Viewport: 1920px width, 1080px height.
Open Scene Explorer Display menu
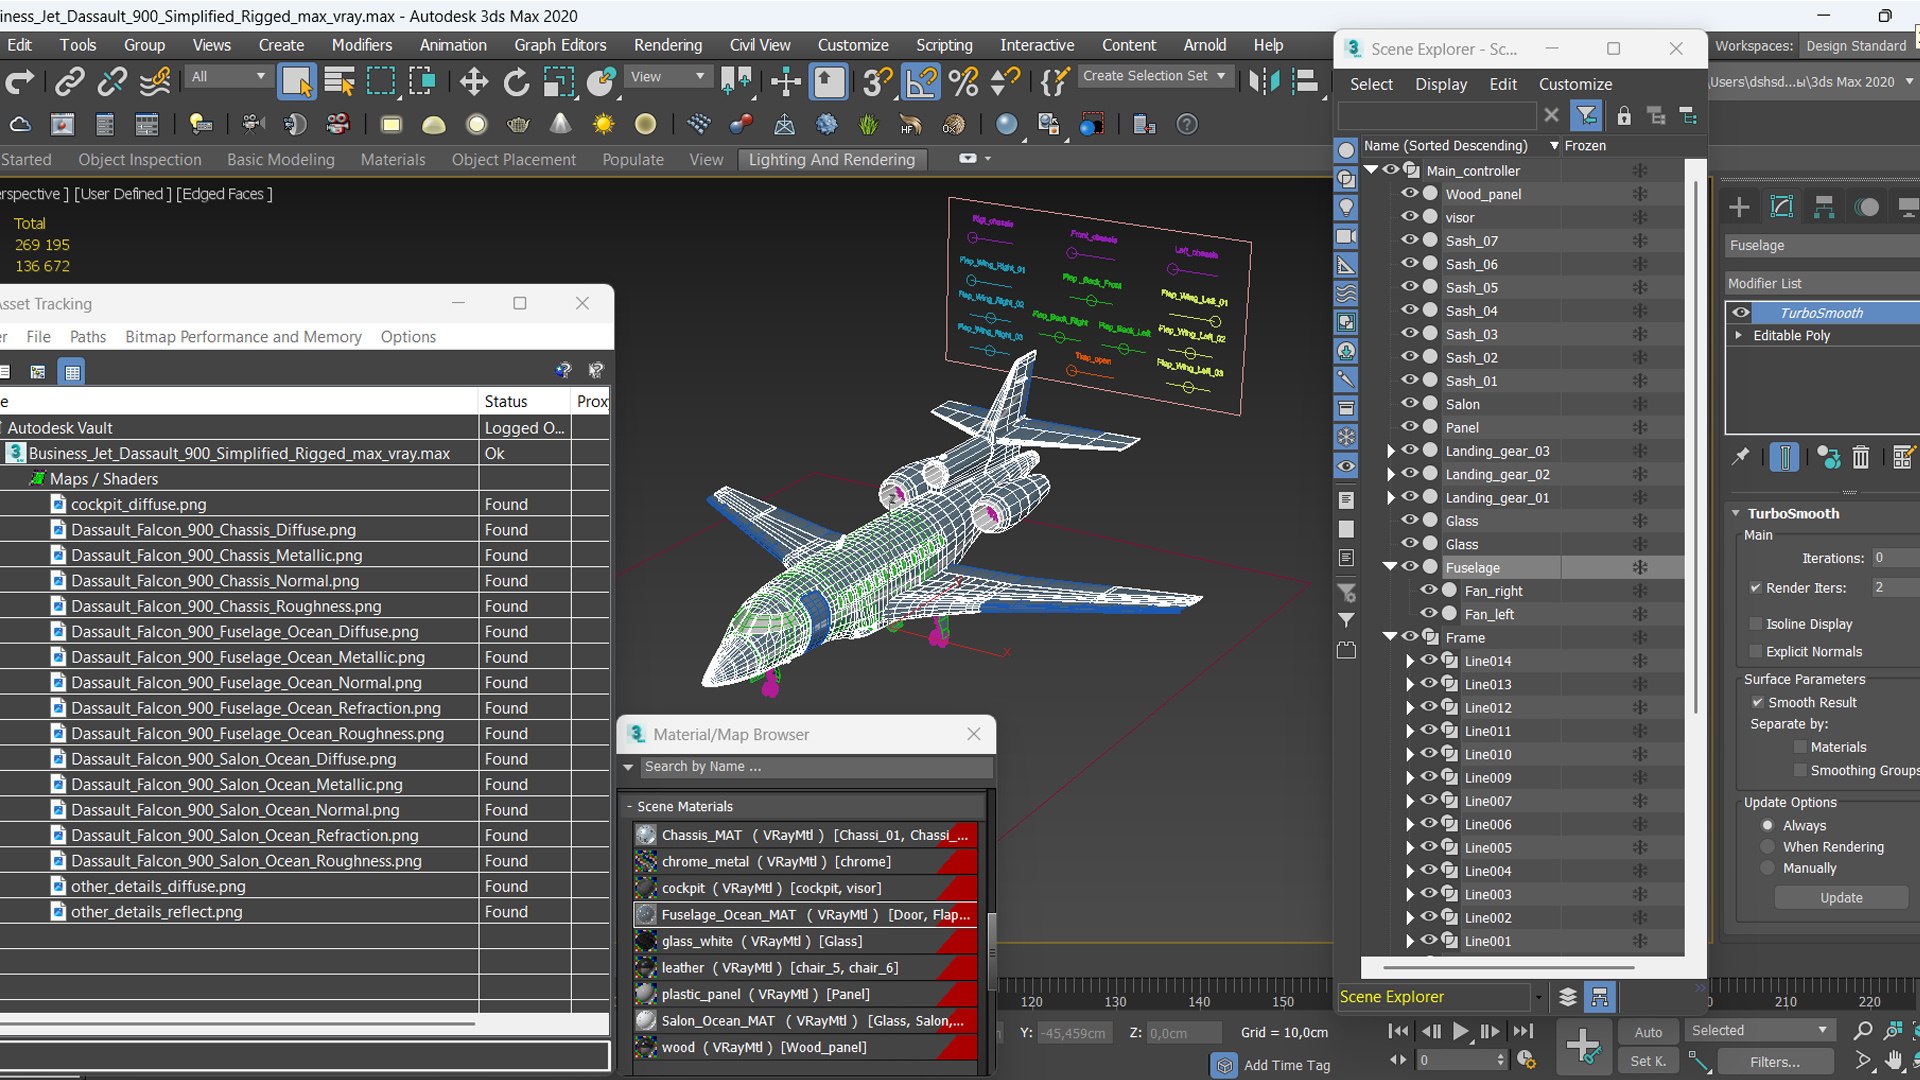click(x=1441, y=85)
